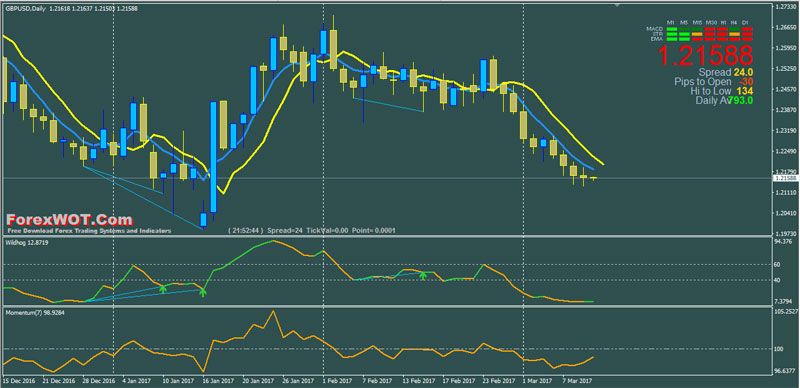Select the MACD signal bar under M1

(672, 29)
